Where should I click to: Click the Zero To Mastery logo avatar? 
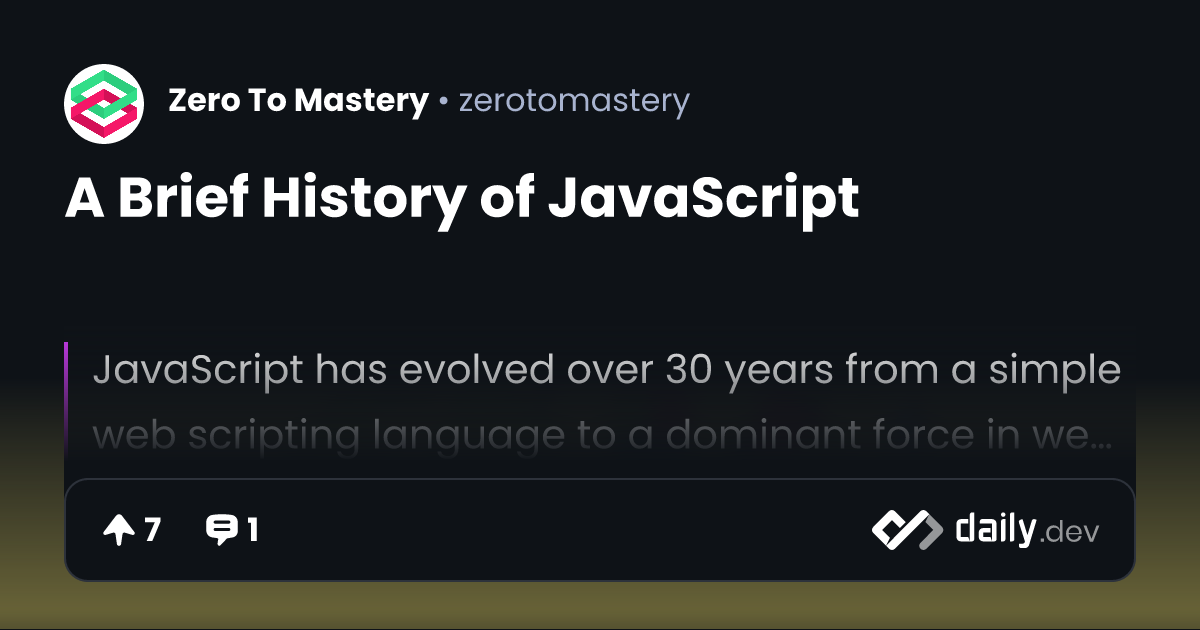pyautogui.click(x=105, y=102)
